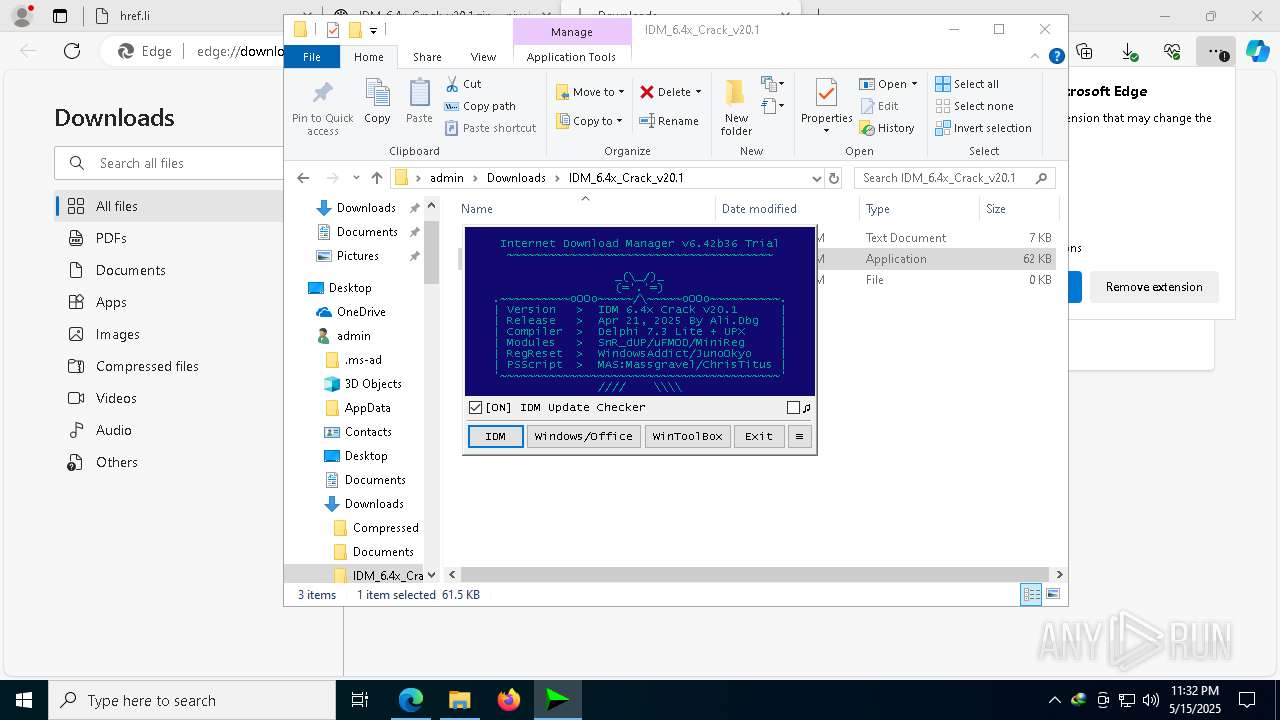The width and height of the screenshot is (1280, 720).
Task: Switch to the View ribbon tab
Action: (x=483, y=57)
